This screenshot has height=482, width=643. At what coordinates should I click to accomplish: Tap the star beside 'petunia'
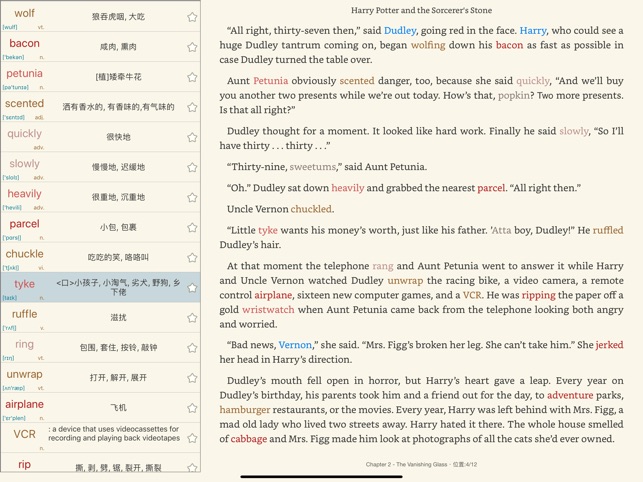click(x=192, y=77)
